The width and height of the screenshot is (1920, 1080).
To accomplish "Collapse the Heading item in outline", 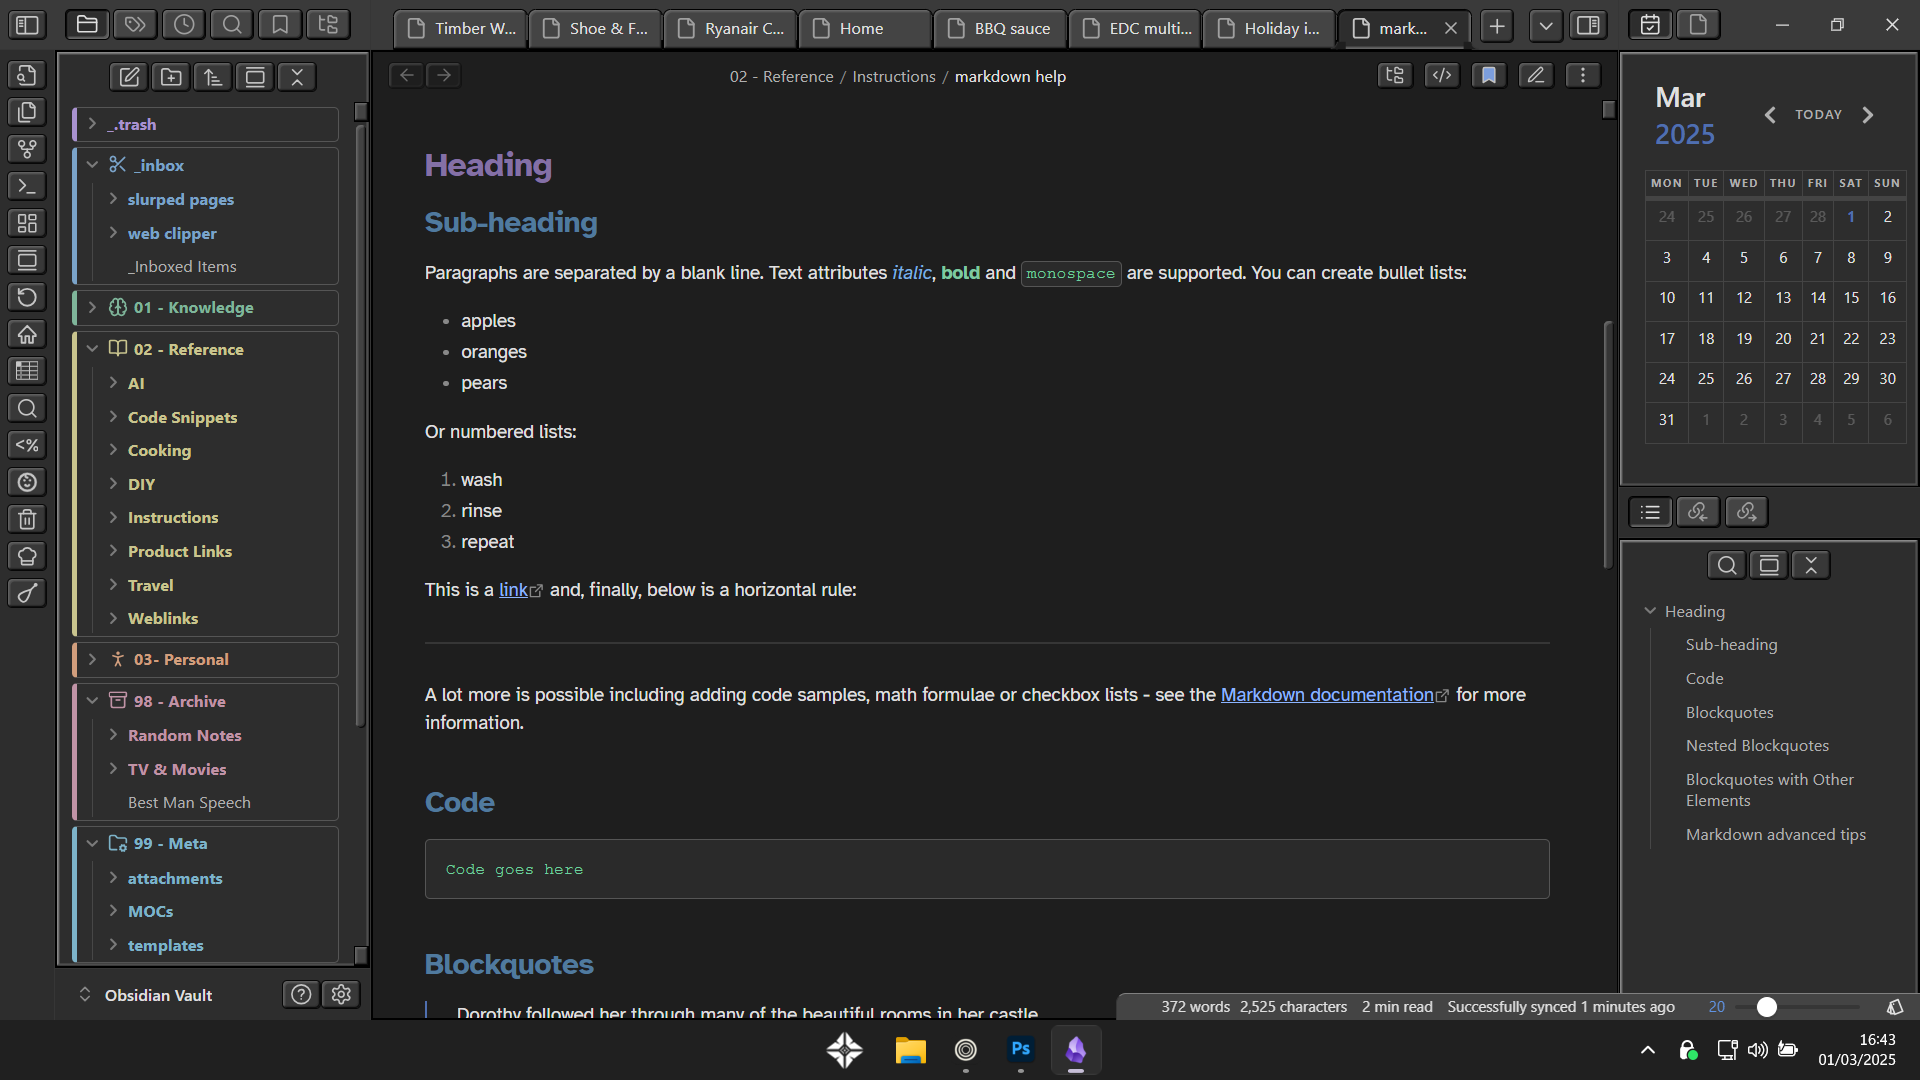I will (1650, 611).
